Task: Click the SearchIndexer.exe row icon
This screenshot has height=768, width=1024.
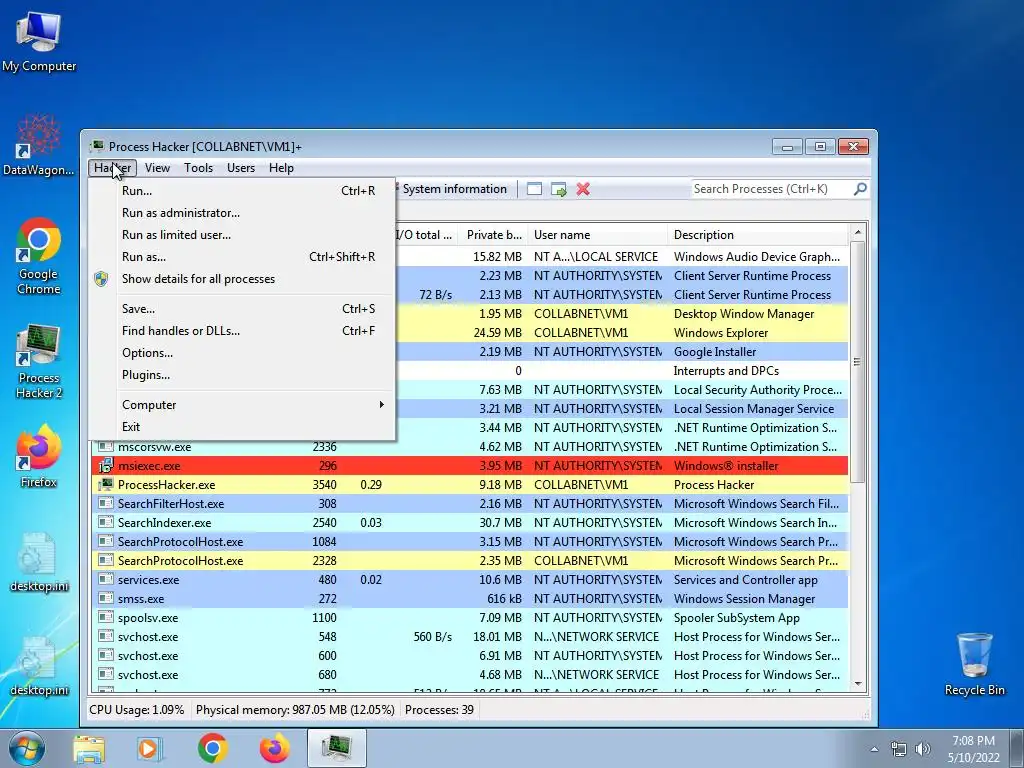Action: (x=105, y=522)
